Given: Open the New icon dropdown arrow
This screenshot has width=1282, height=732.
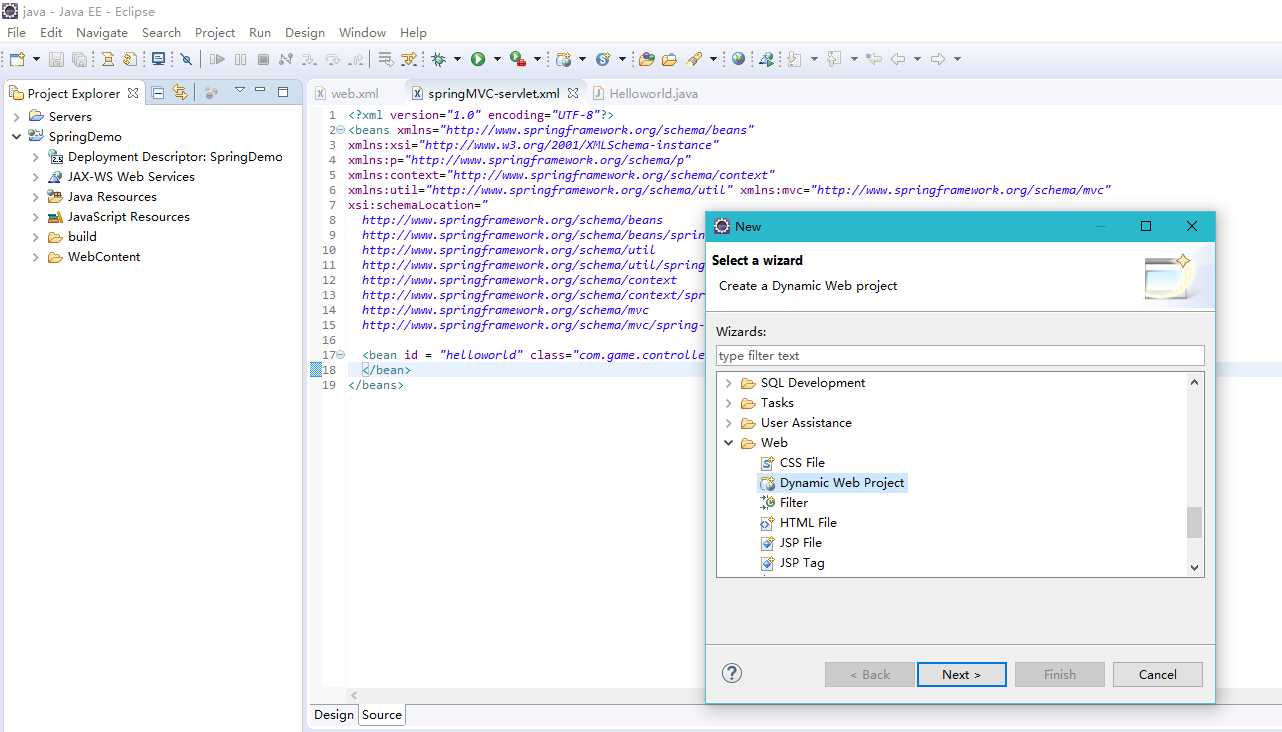Looking at the screenshot, I should 36,59.
